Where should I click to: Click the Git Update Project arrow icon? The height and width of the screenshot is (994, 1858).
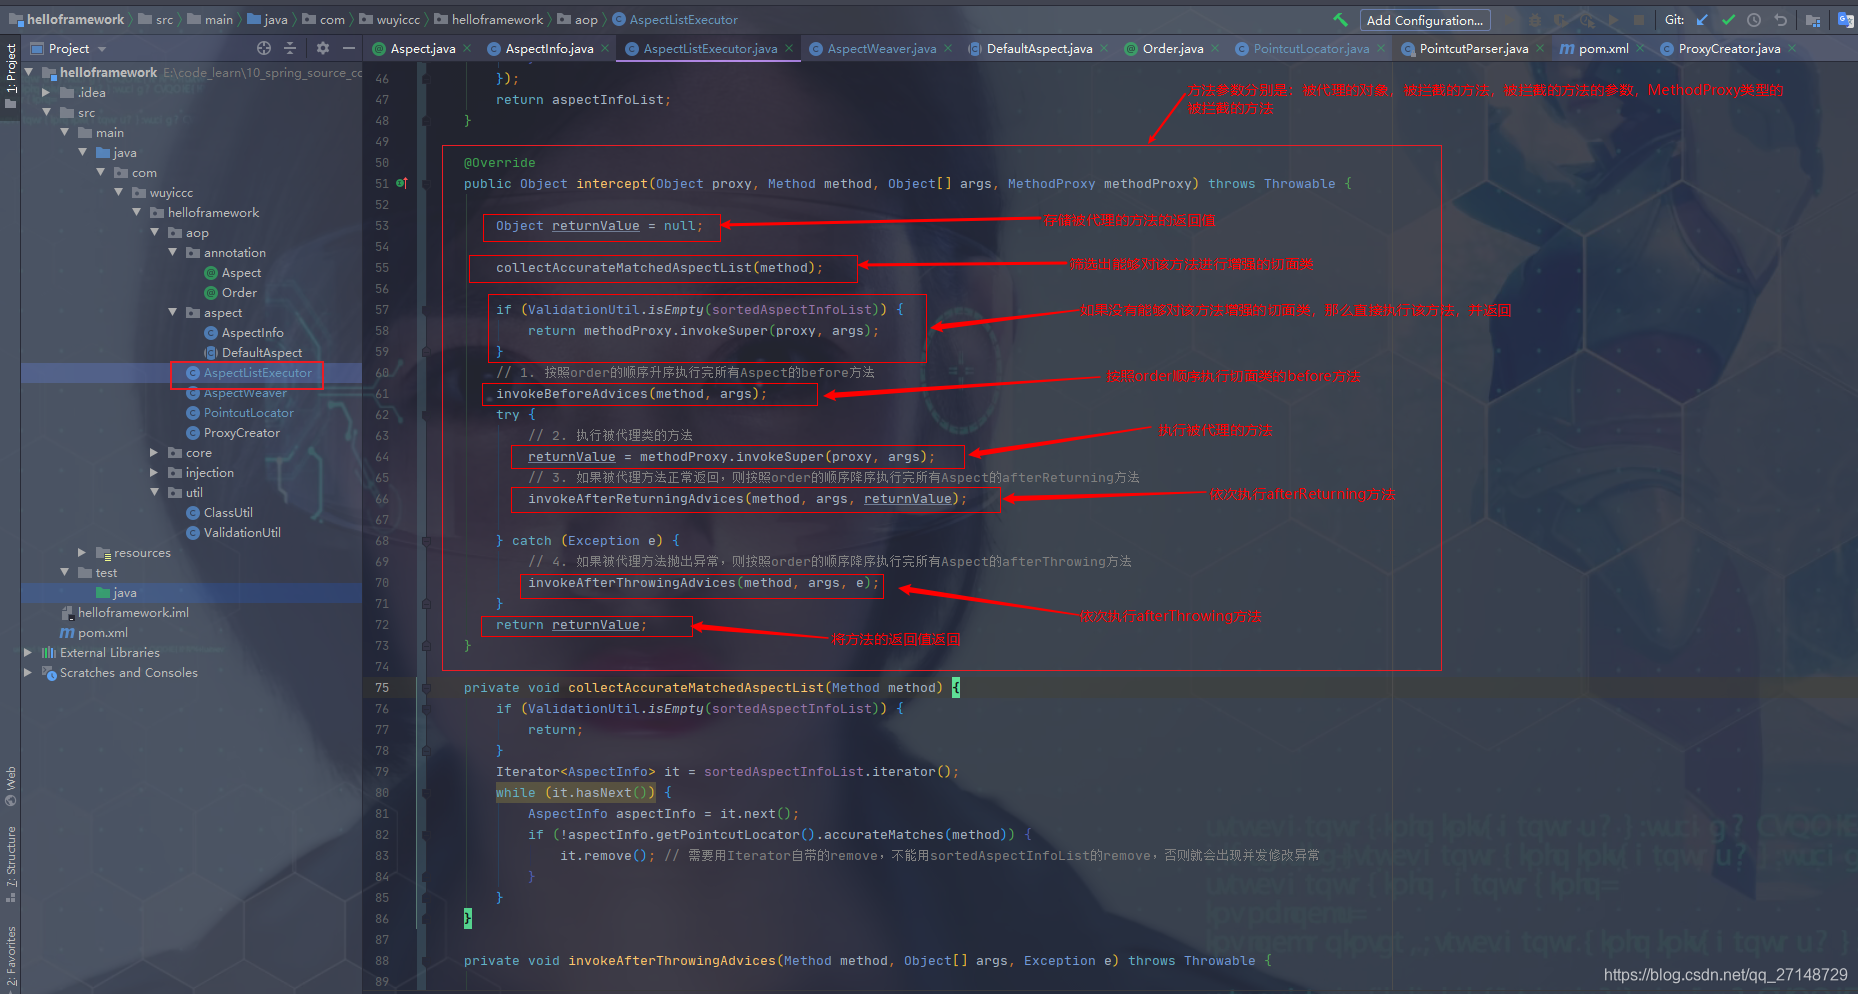pos(1702,20)
